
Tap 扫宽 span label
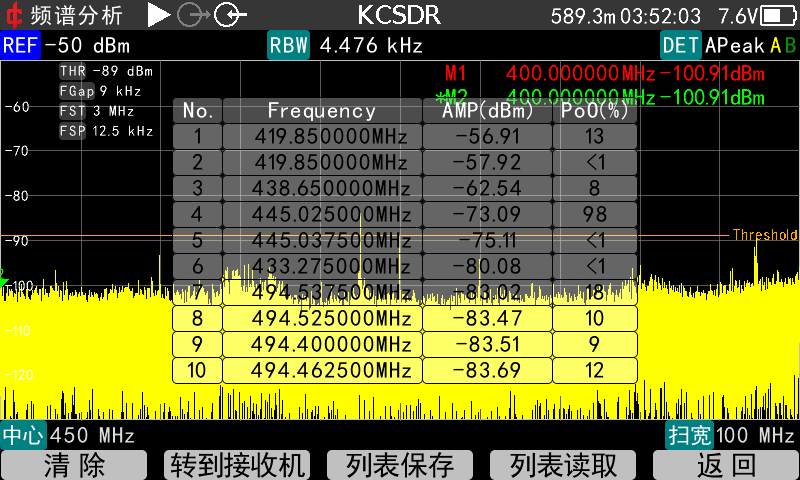pos(690,435)
